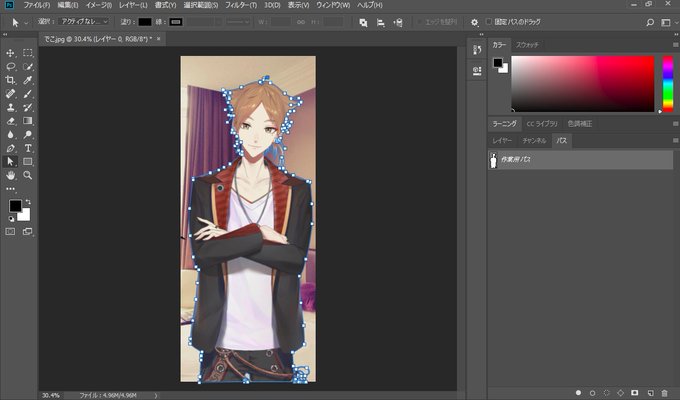Open the Color panel flyout menu

point(675,45)
